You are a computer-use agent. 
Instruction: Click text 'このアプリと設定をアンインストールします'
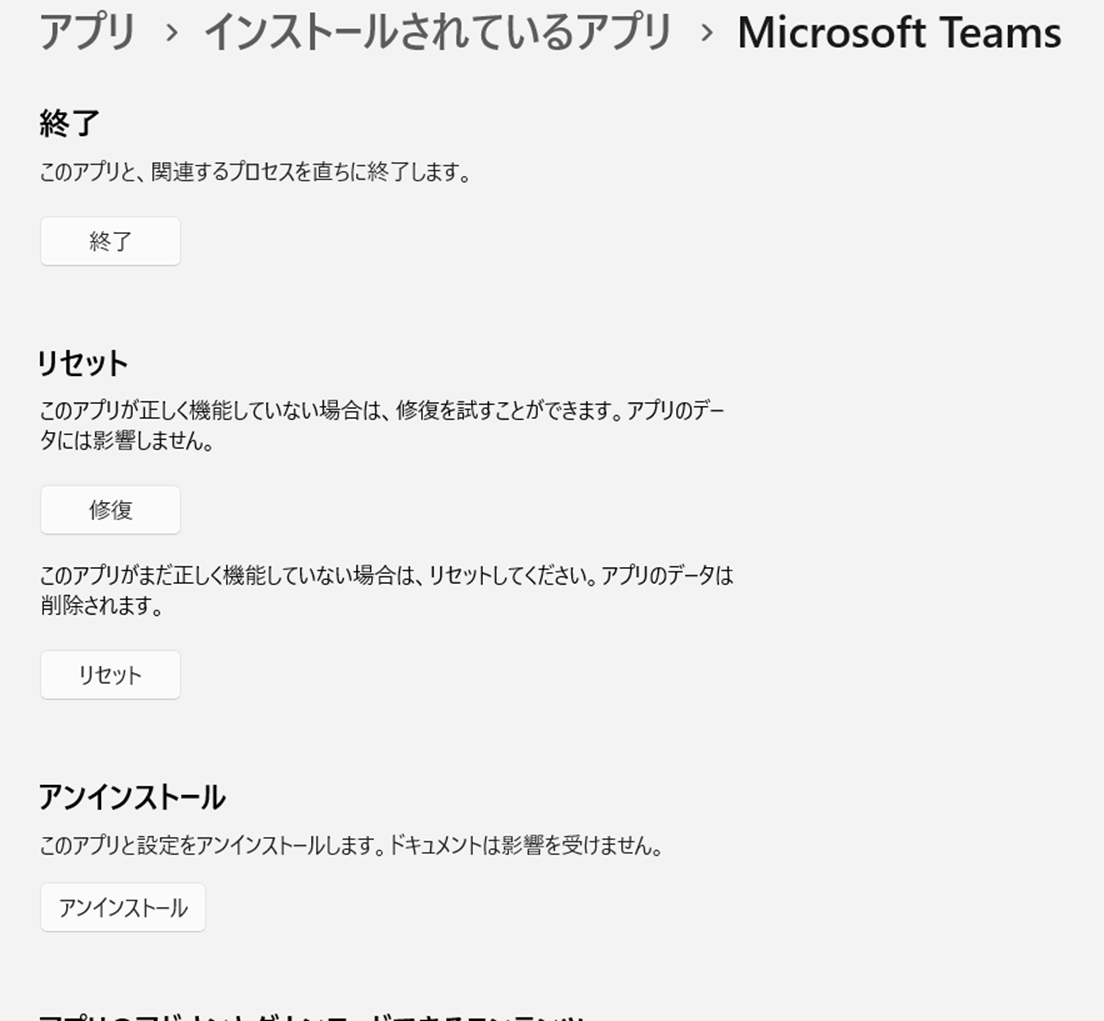click(351, 845)
